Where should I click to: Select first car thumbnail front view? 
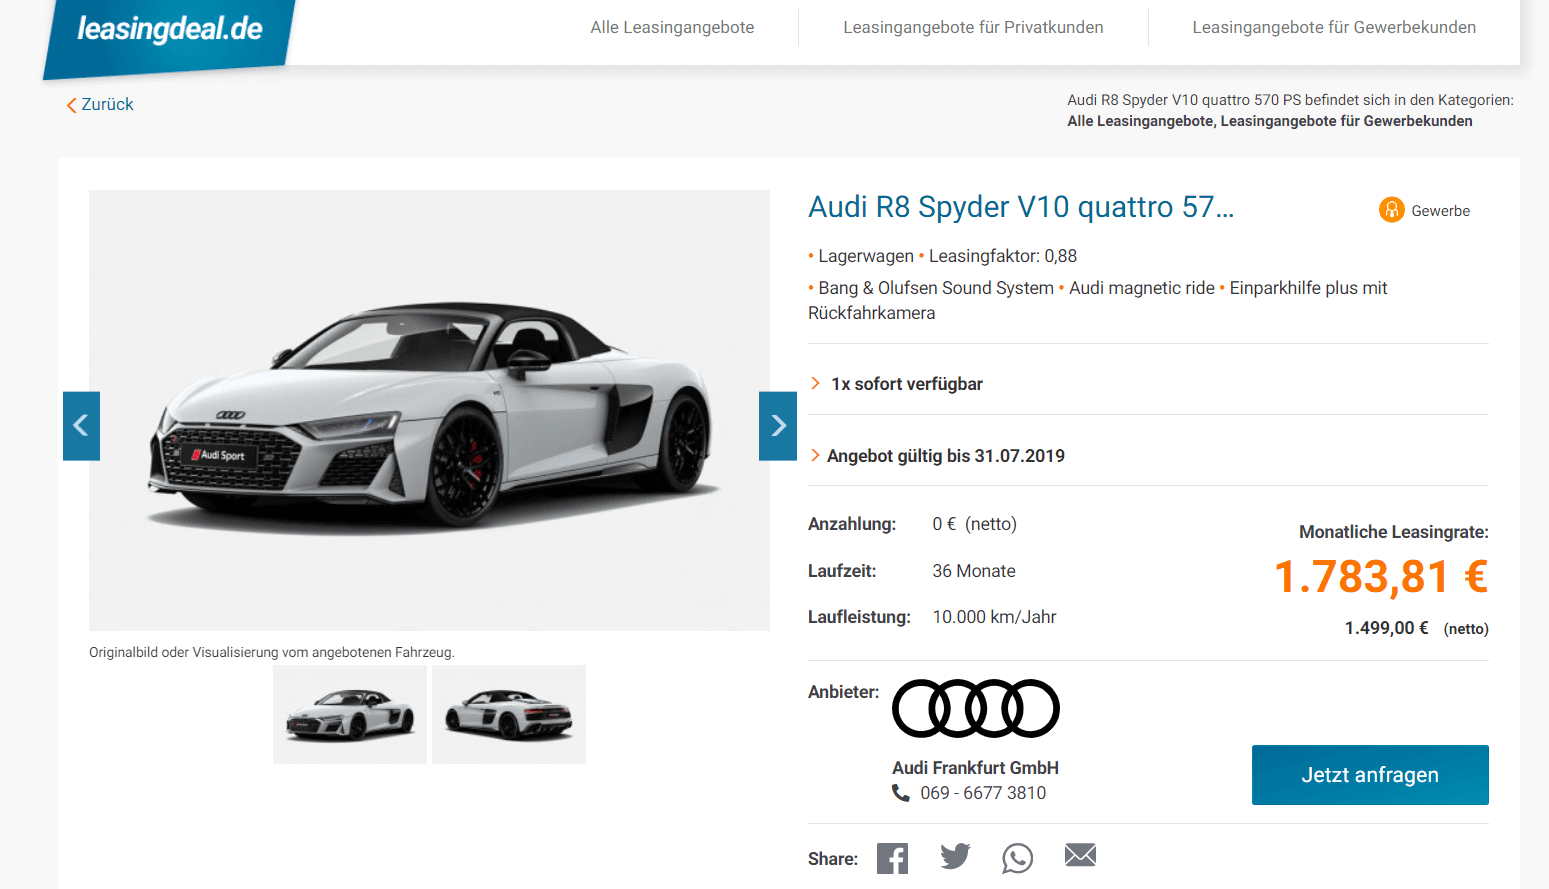coord(350,714)
